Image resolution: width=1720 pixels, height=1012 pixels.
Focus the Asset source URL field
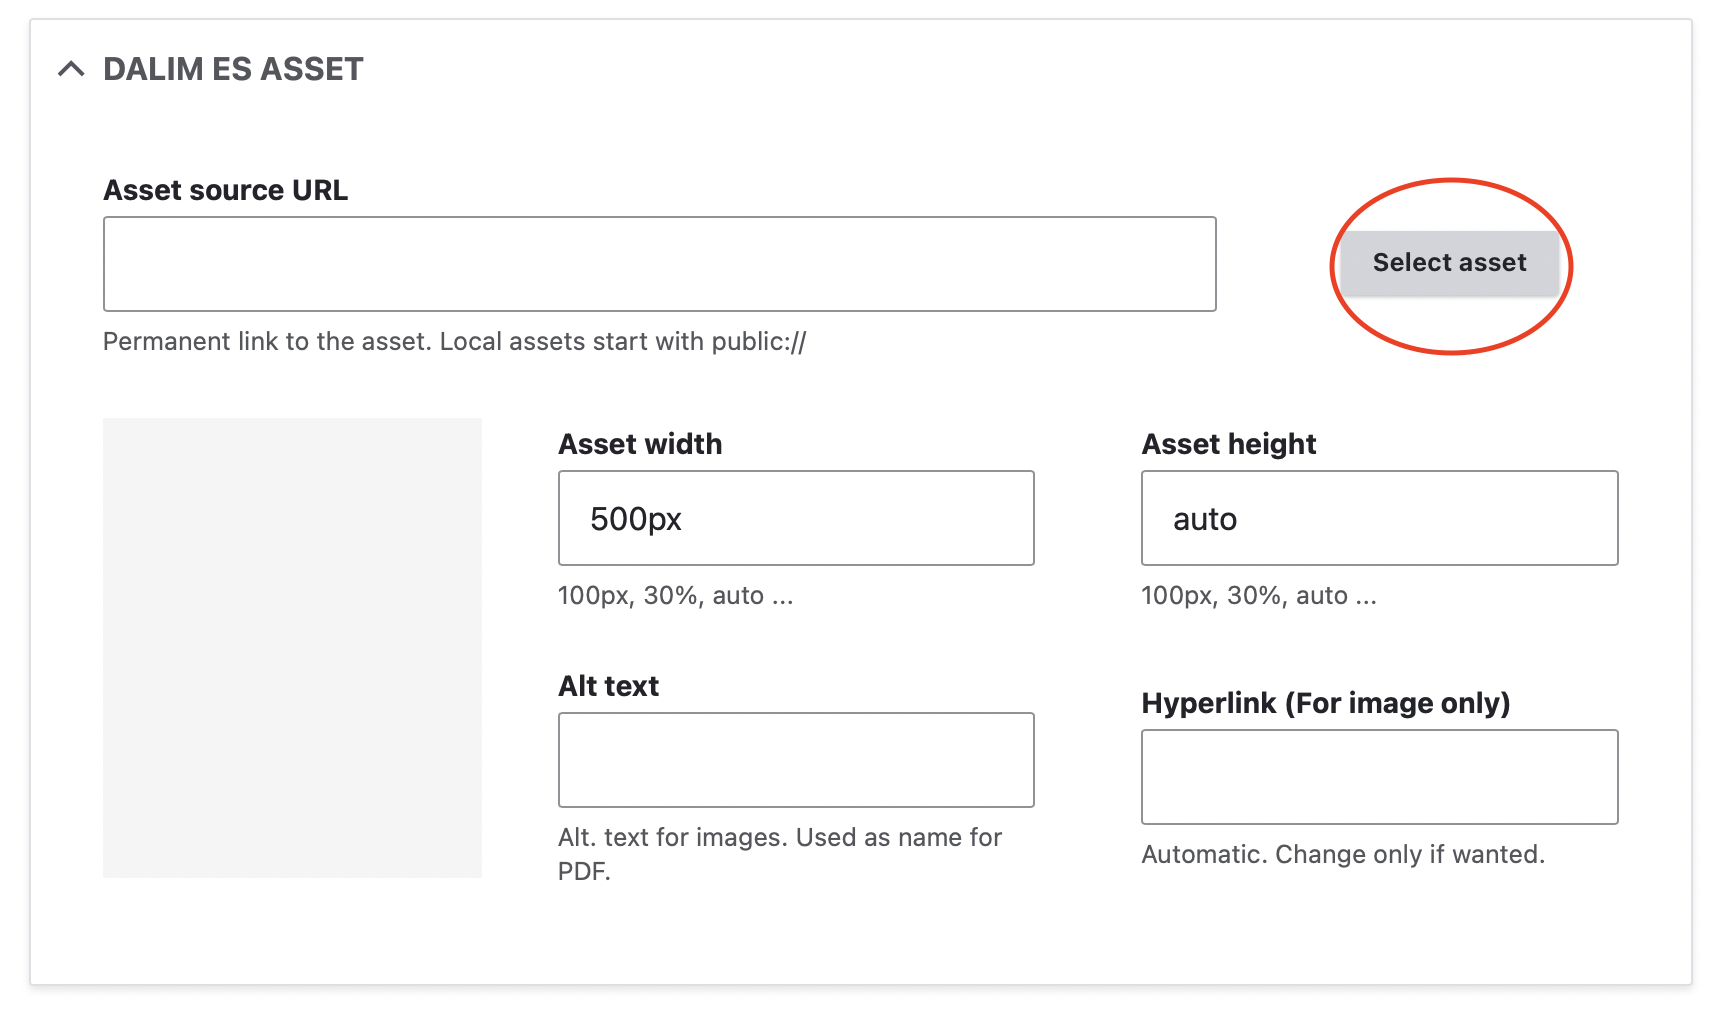[x=660, y=264]
